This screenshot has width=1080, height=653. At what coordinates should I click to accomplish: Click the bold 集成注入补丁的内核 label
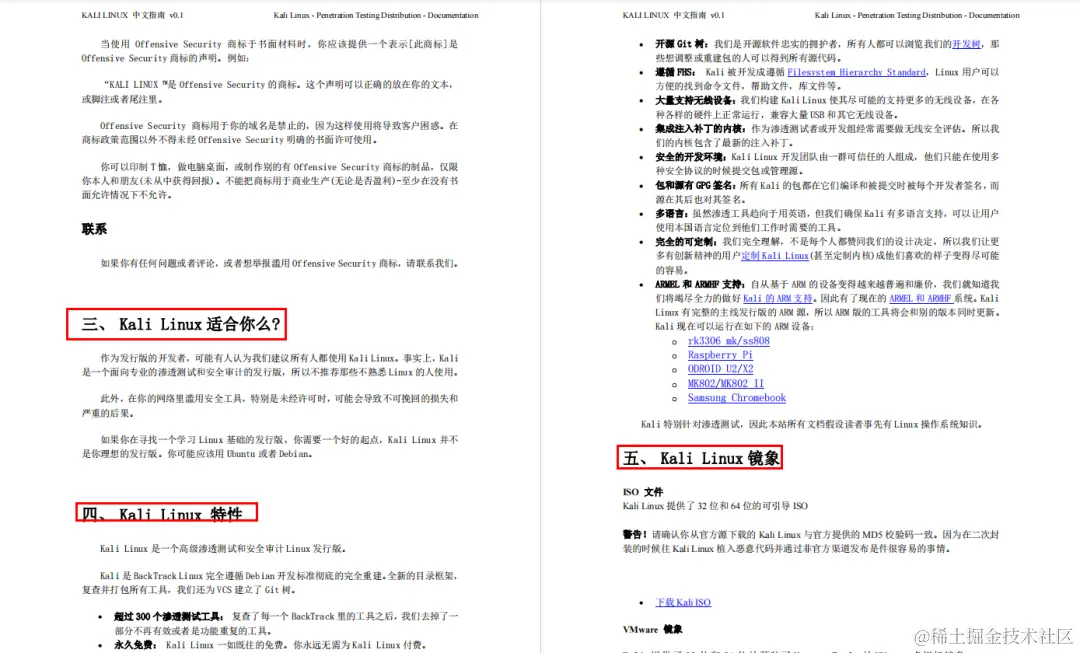(x=701, y=129)
